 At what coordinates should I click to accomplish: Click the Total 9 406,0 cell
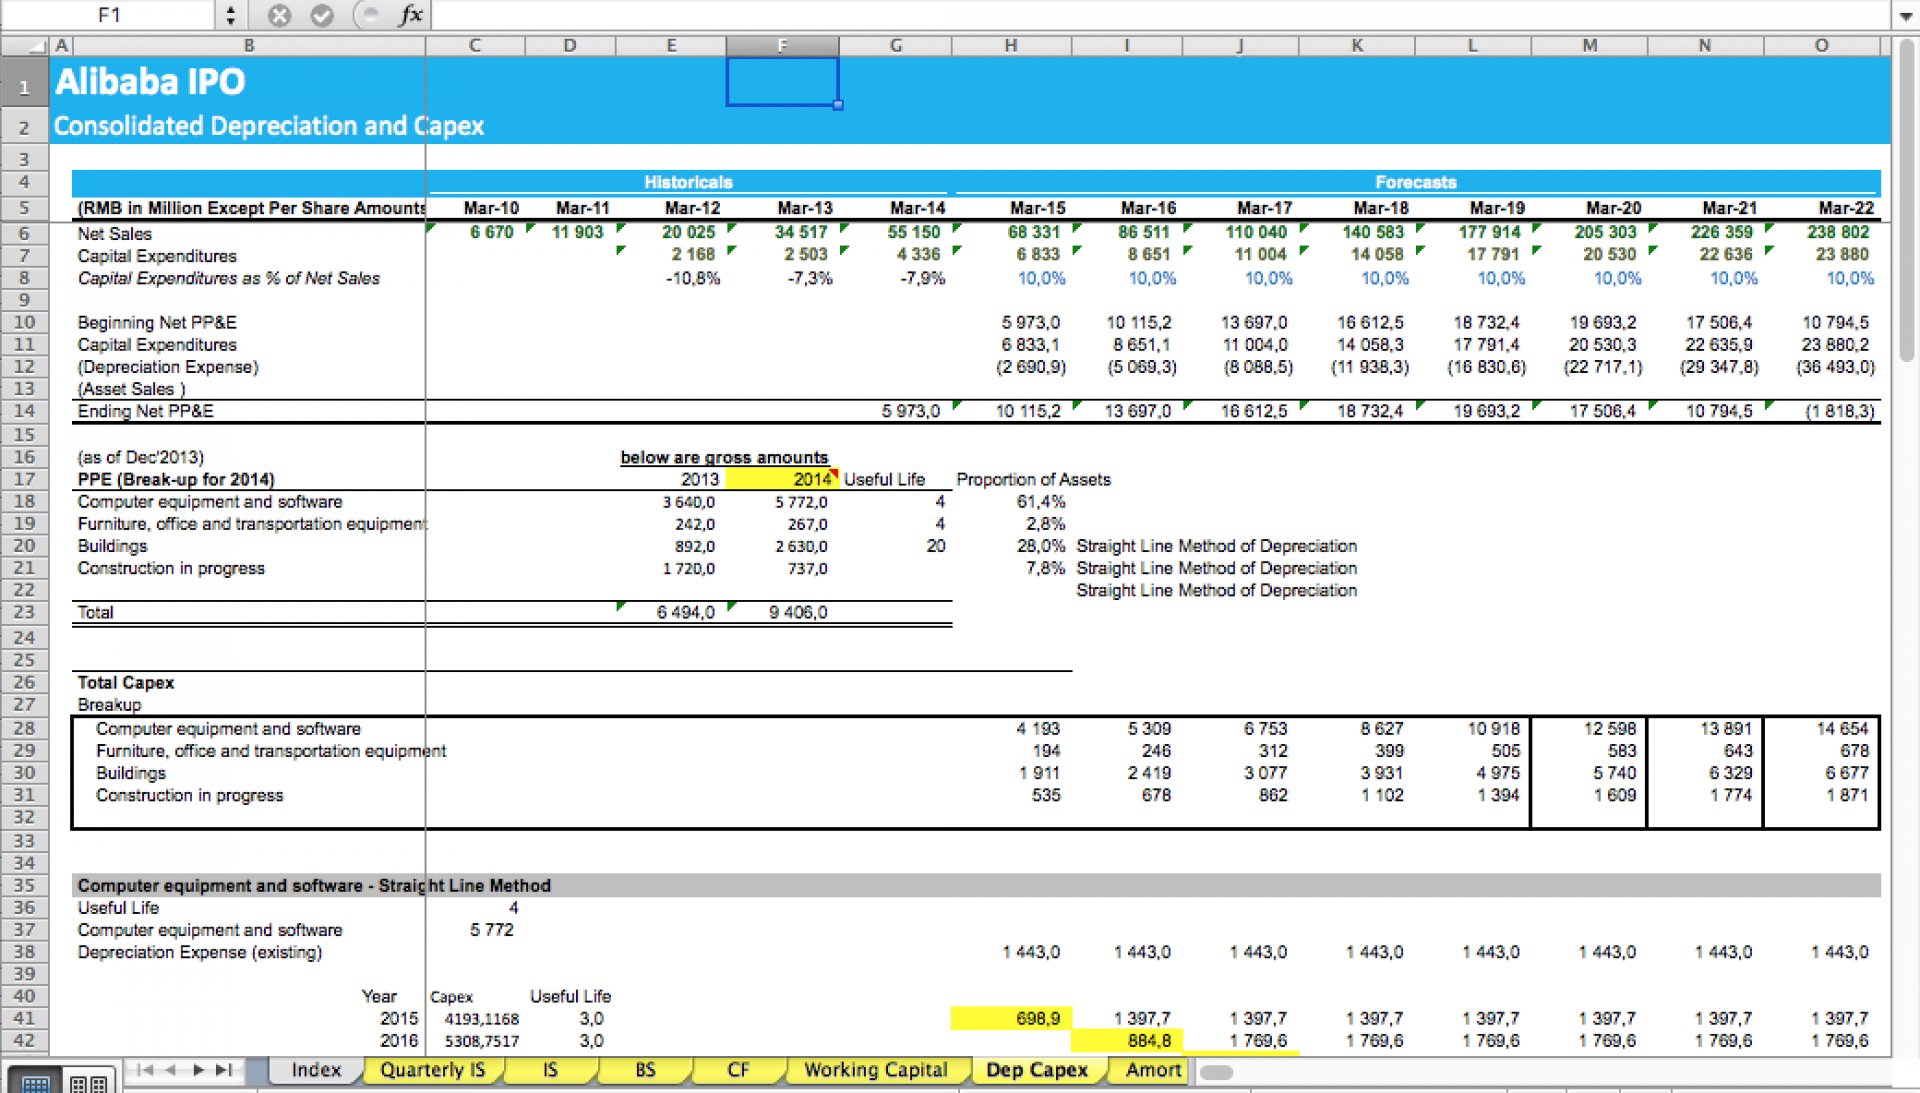tap(798, 612)
